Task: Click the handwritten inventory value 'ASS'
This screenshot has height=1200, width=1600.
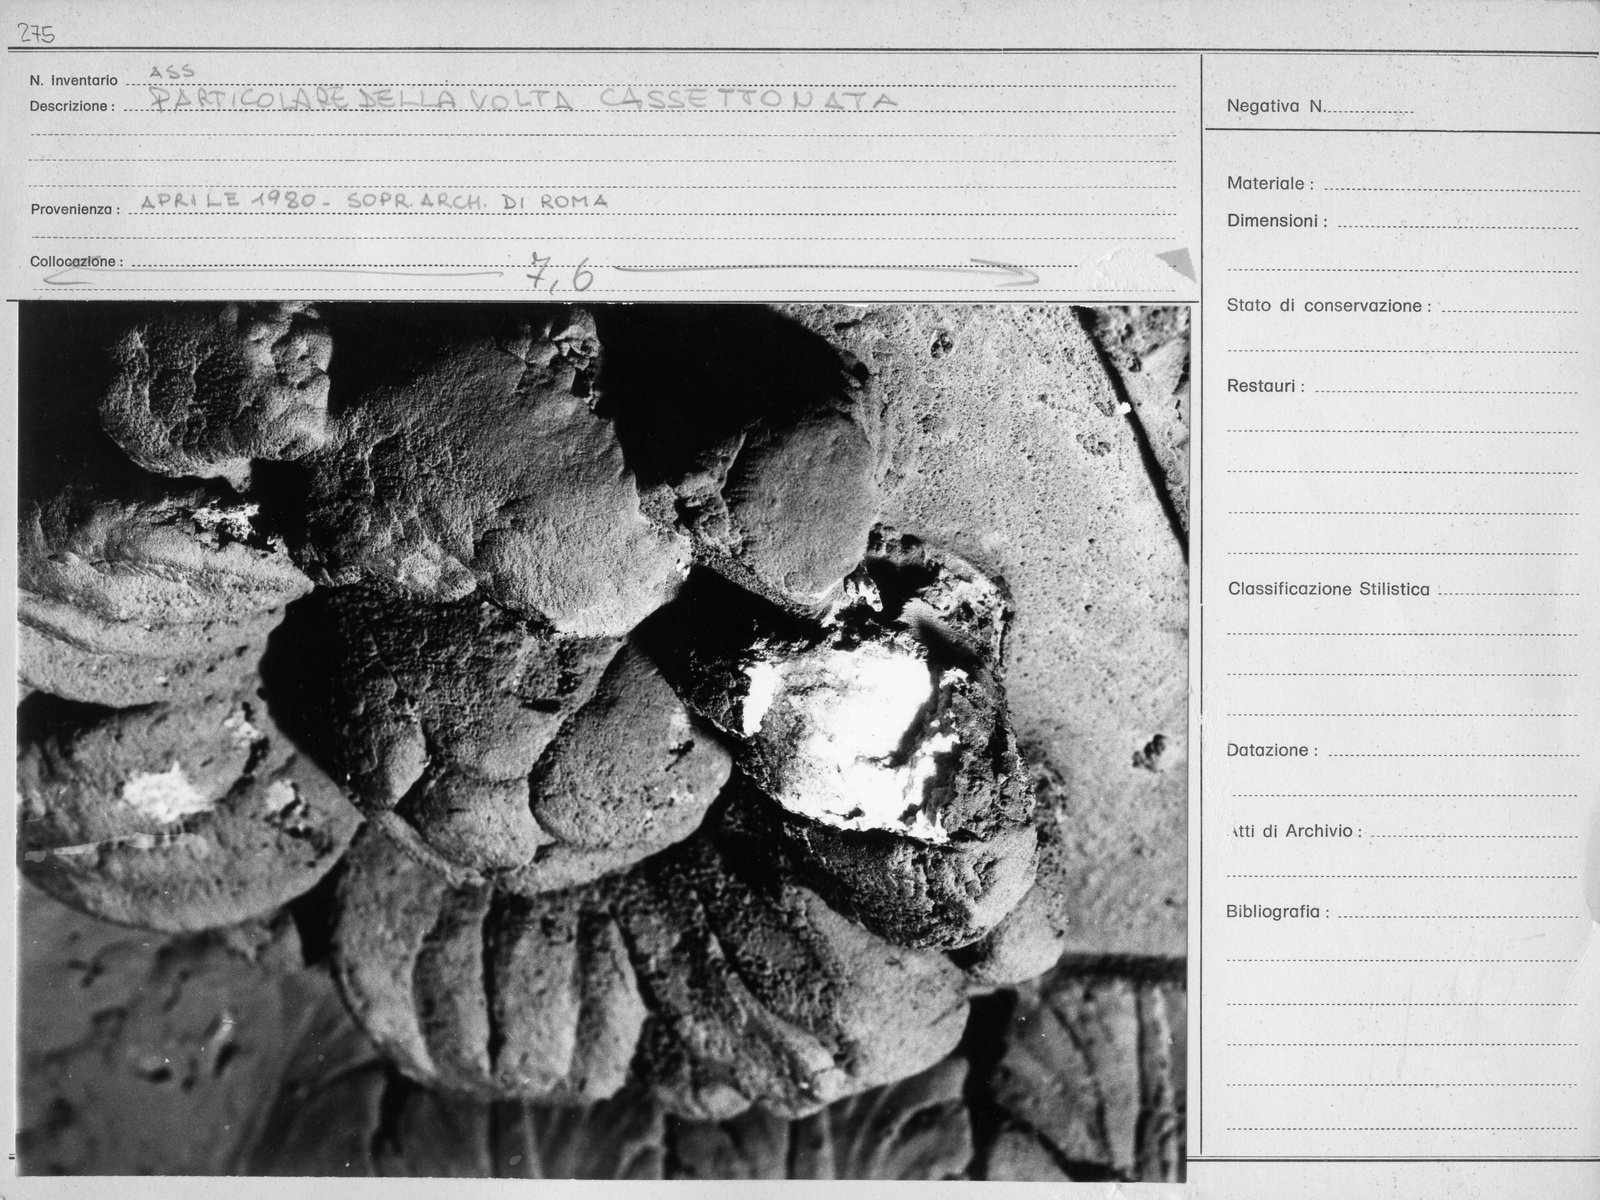Action: coord(173,71)
